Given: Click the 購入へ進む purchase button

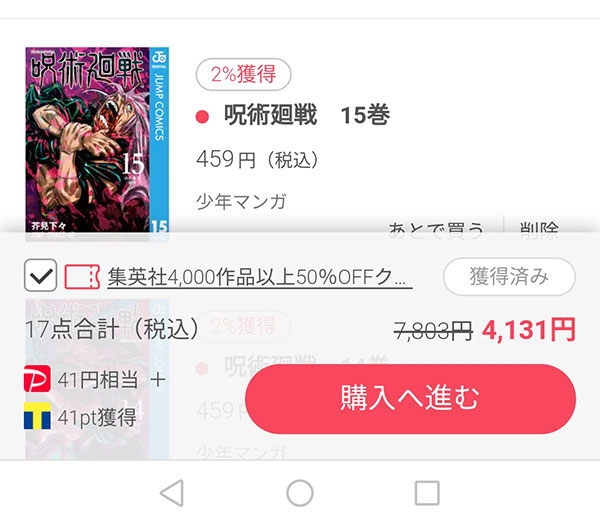Looking at the screenshot, I should pos(410,399).
